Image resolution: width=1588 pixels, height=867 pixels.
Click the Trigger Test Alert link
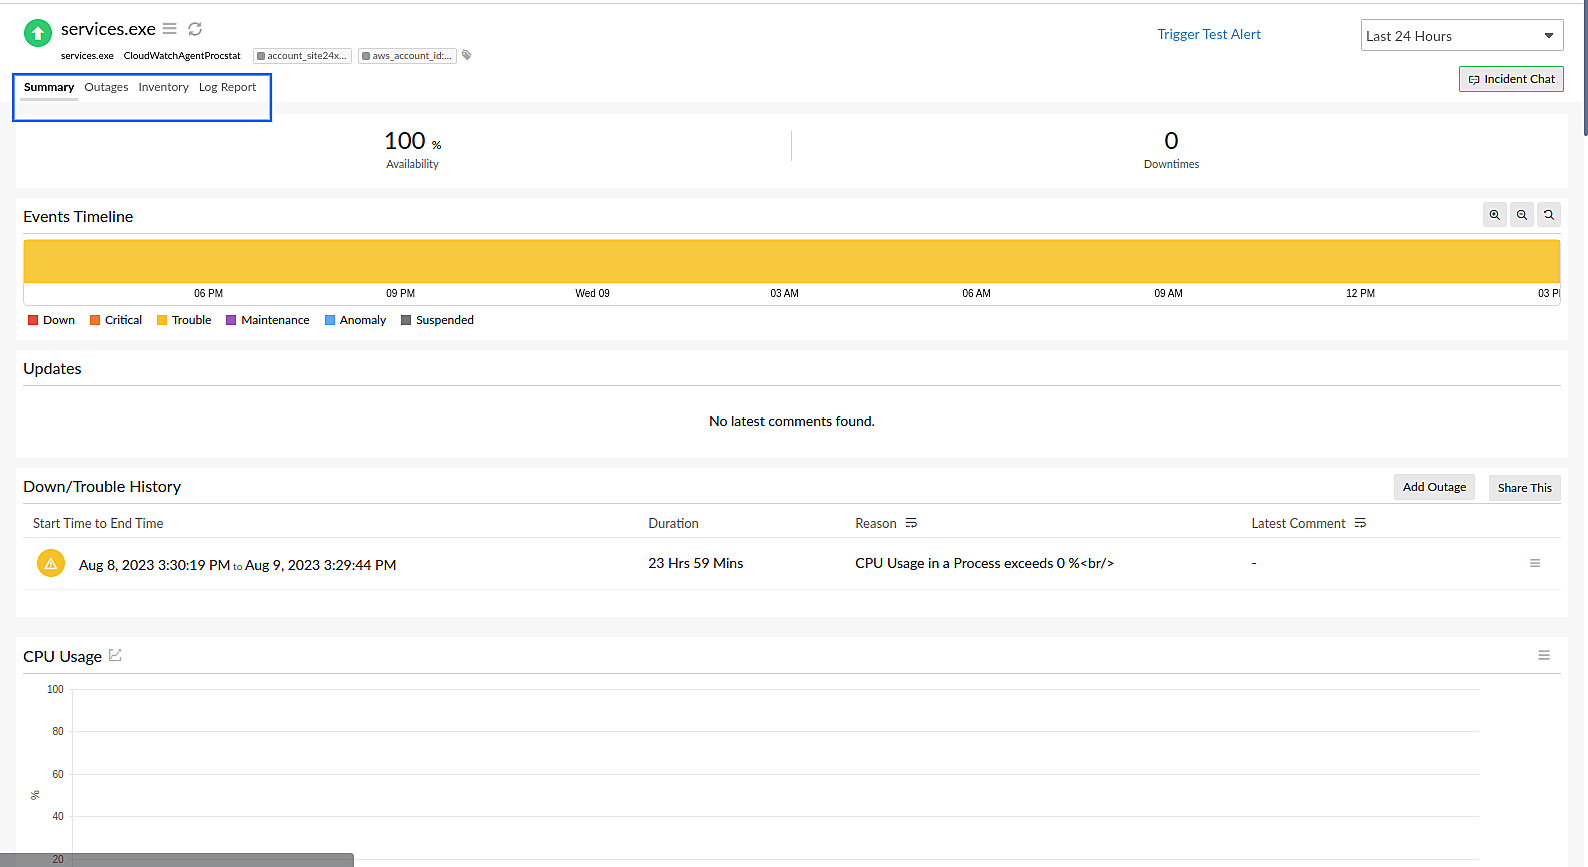pos(1208,34)
